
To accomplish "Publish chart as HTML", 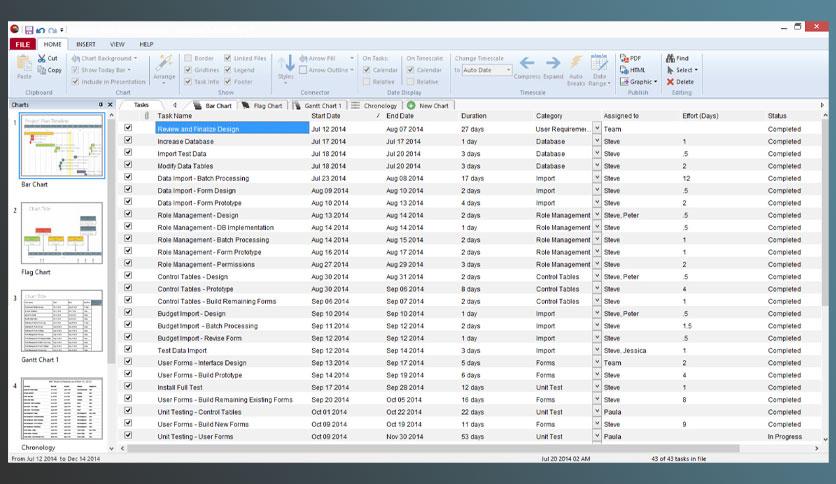I will [x=632, y=70].
